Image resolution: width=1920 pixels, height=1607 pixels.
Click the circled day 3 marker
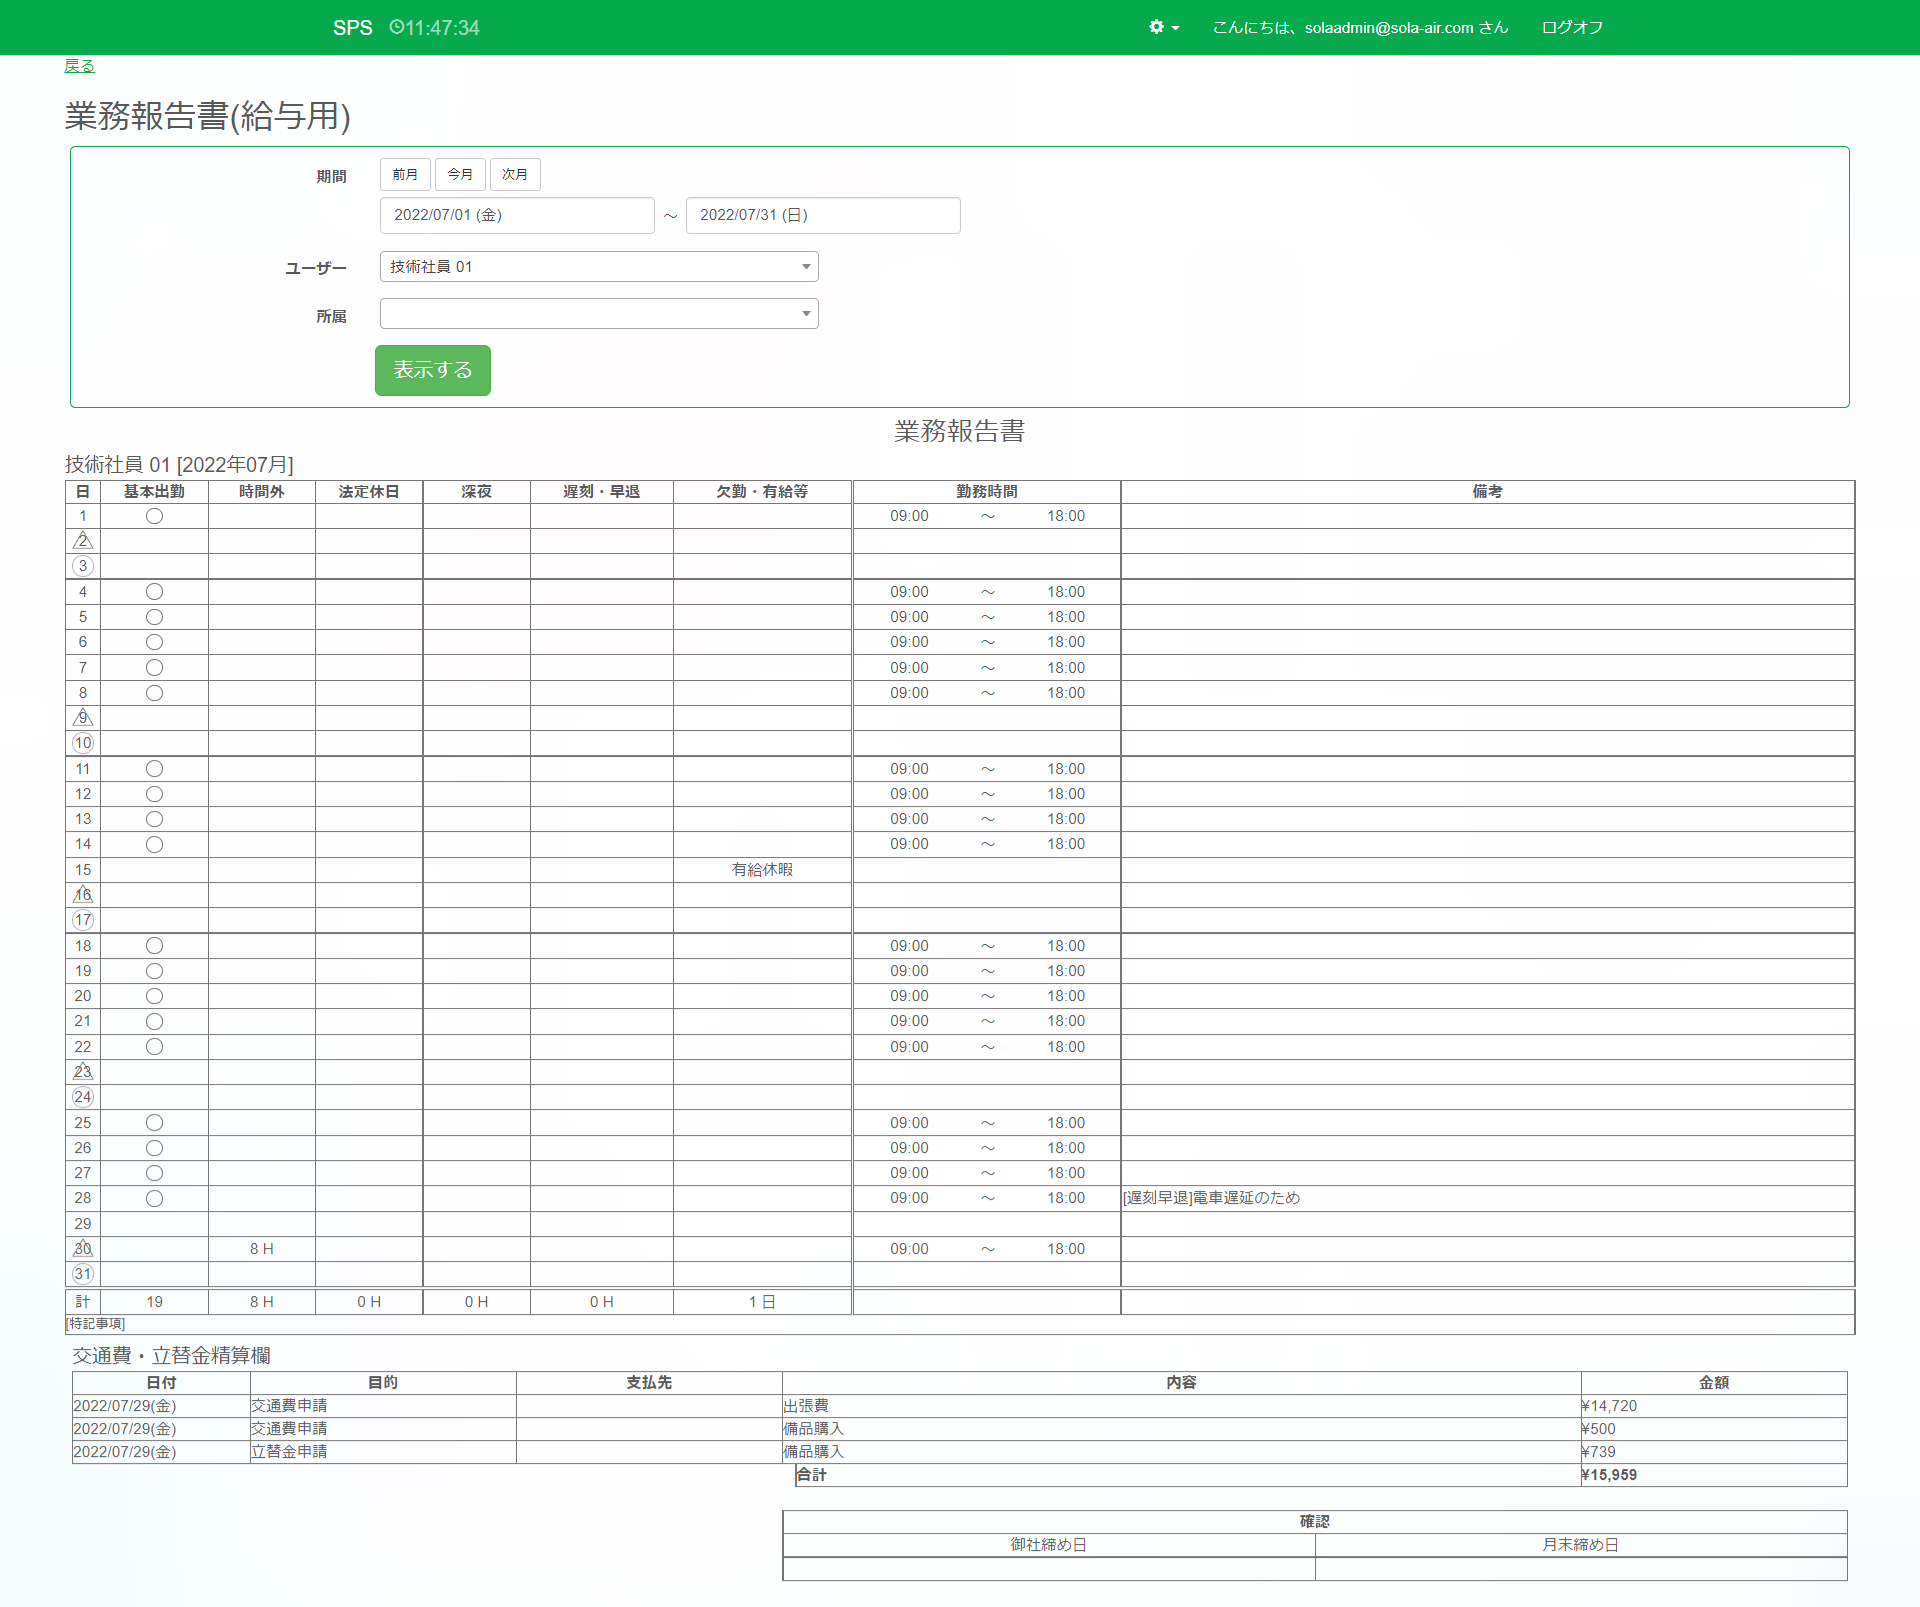coord(83,566)
